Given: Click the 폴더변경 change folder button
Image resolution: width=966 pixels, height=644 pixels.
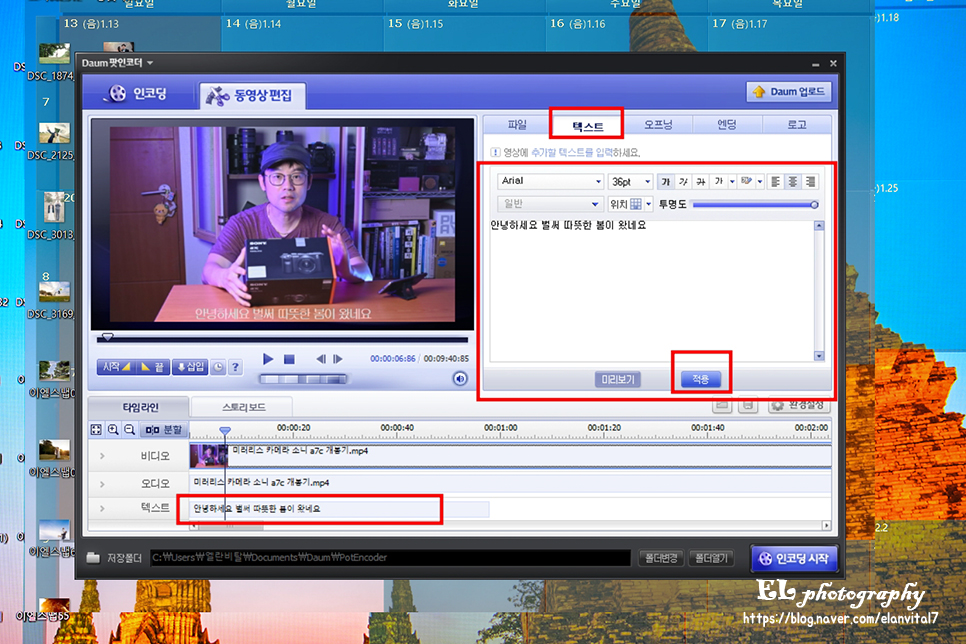Looking at the screenshot, I should (x=660, y=558).
